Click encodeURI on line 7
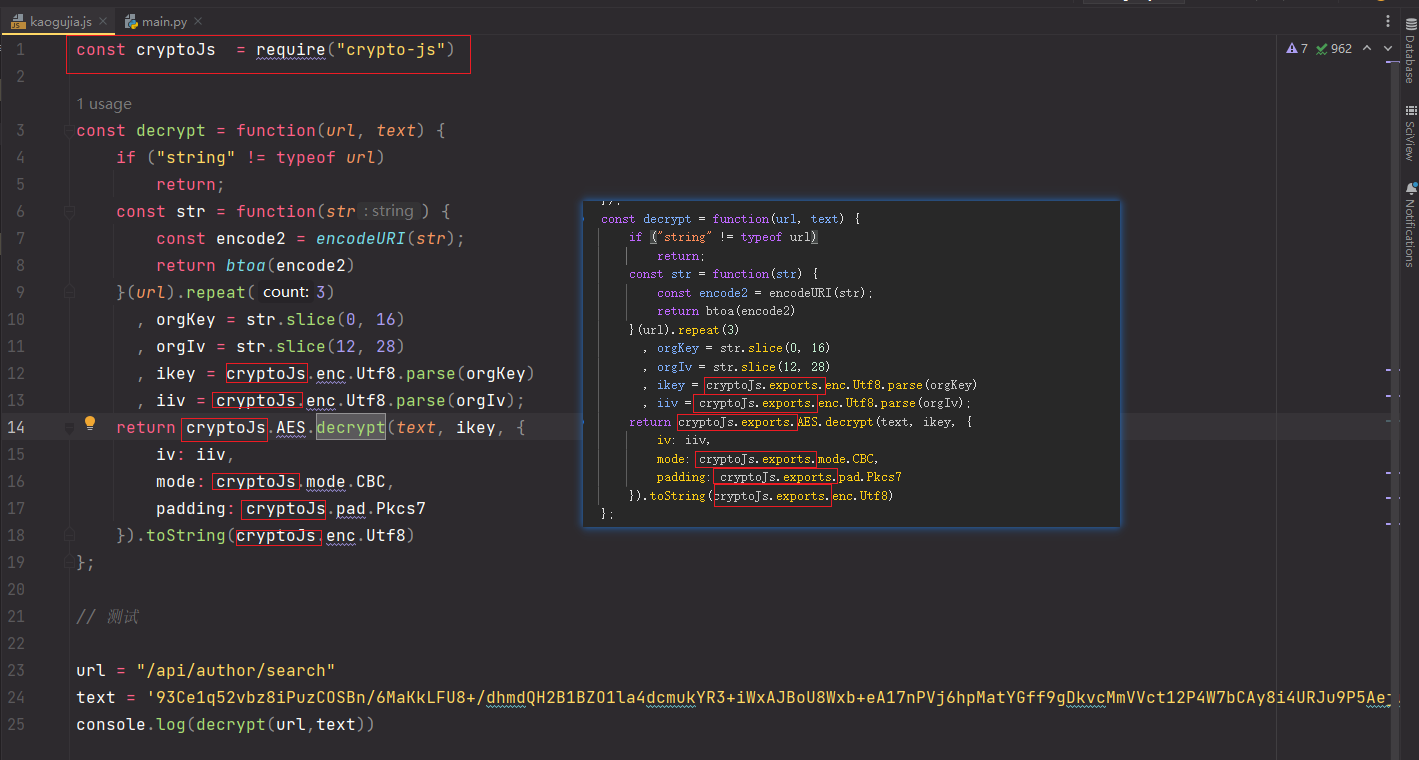The image size is (1419, 760). tap(361, 238)
